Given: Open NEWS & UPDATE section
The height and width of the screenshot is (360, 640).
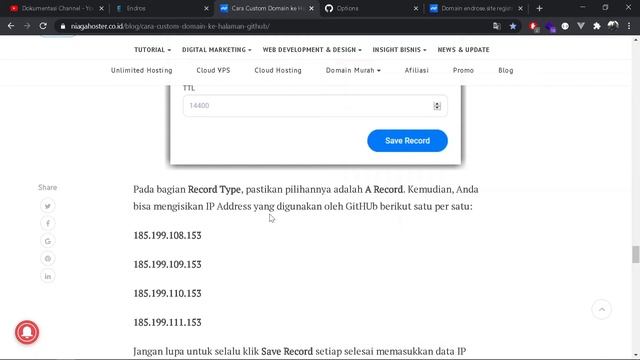Looking at the screenshot, I should point(463,50).
